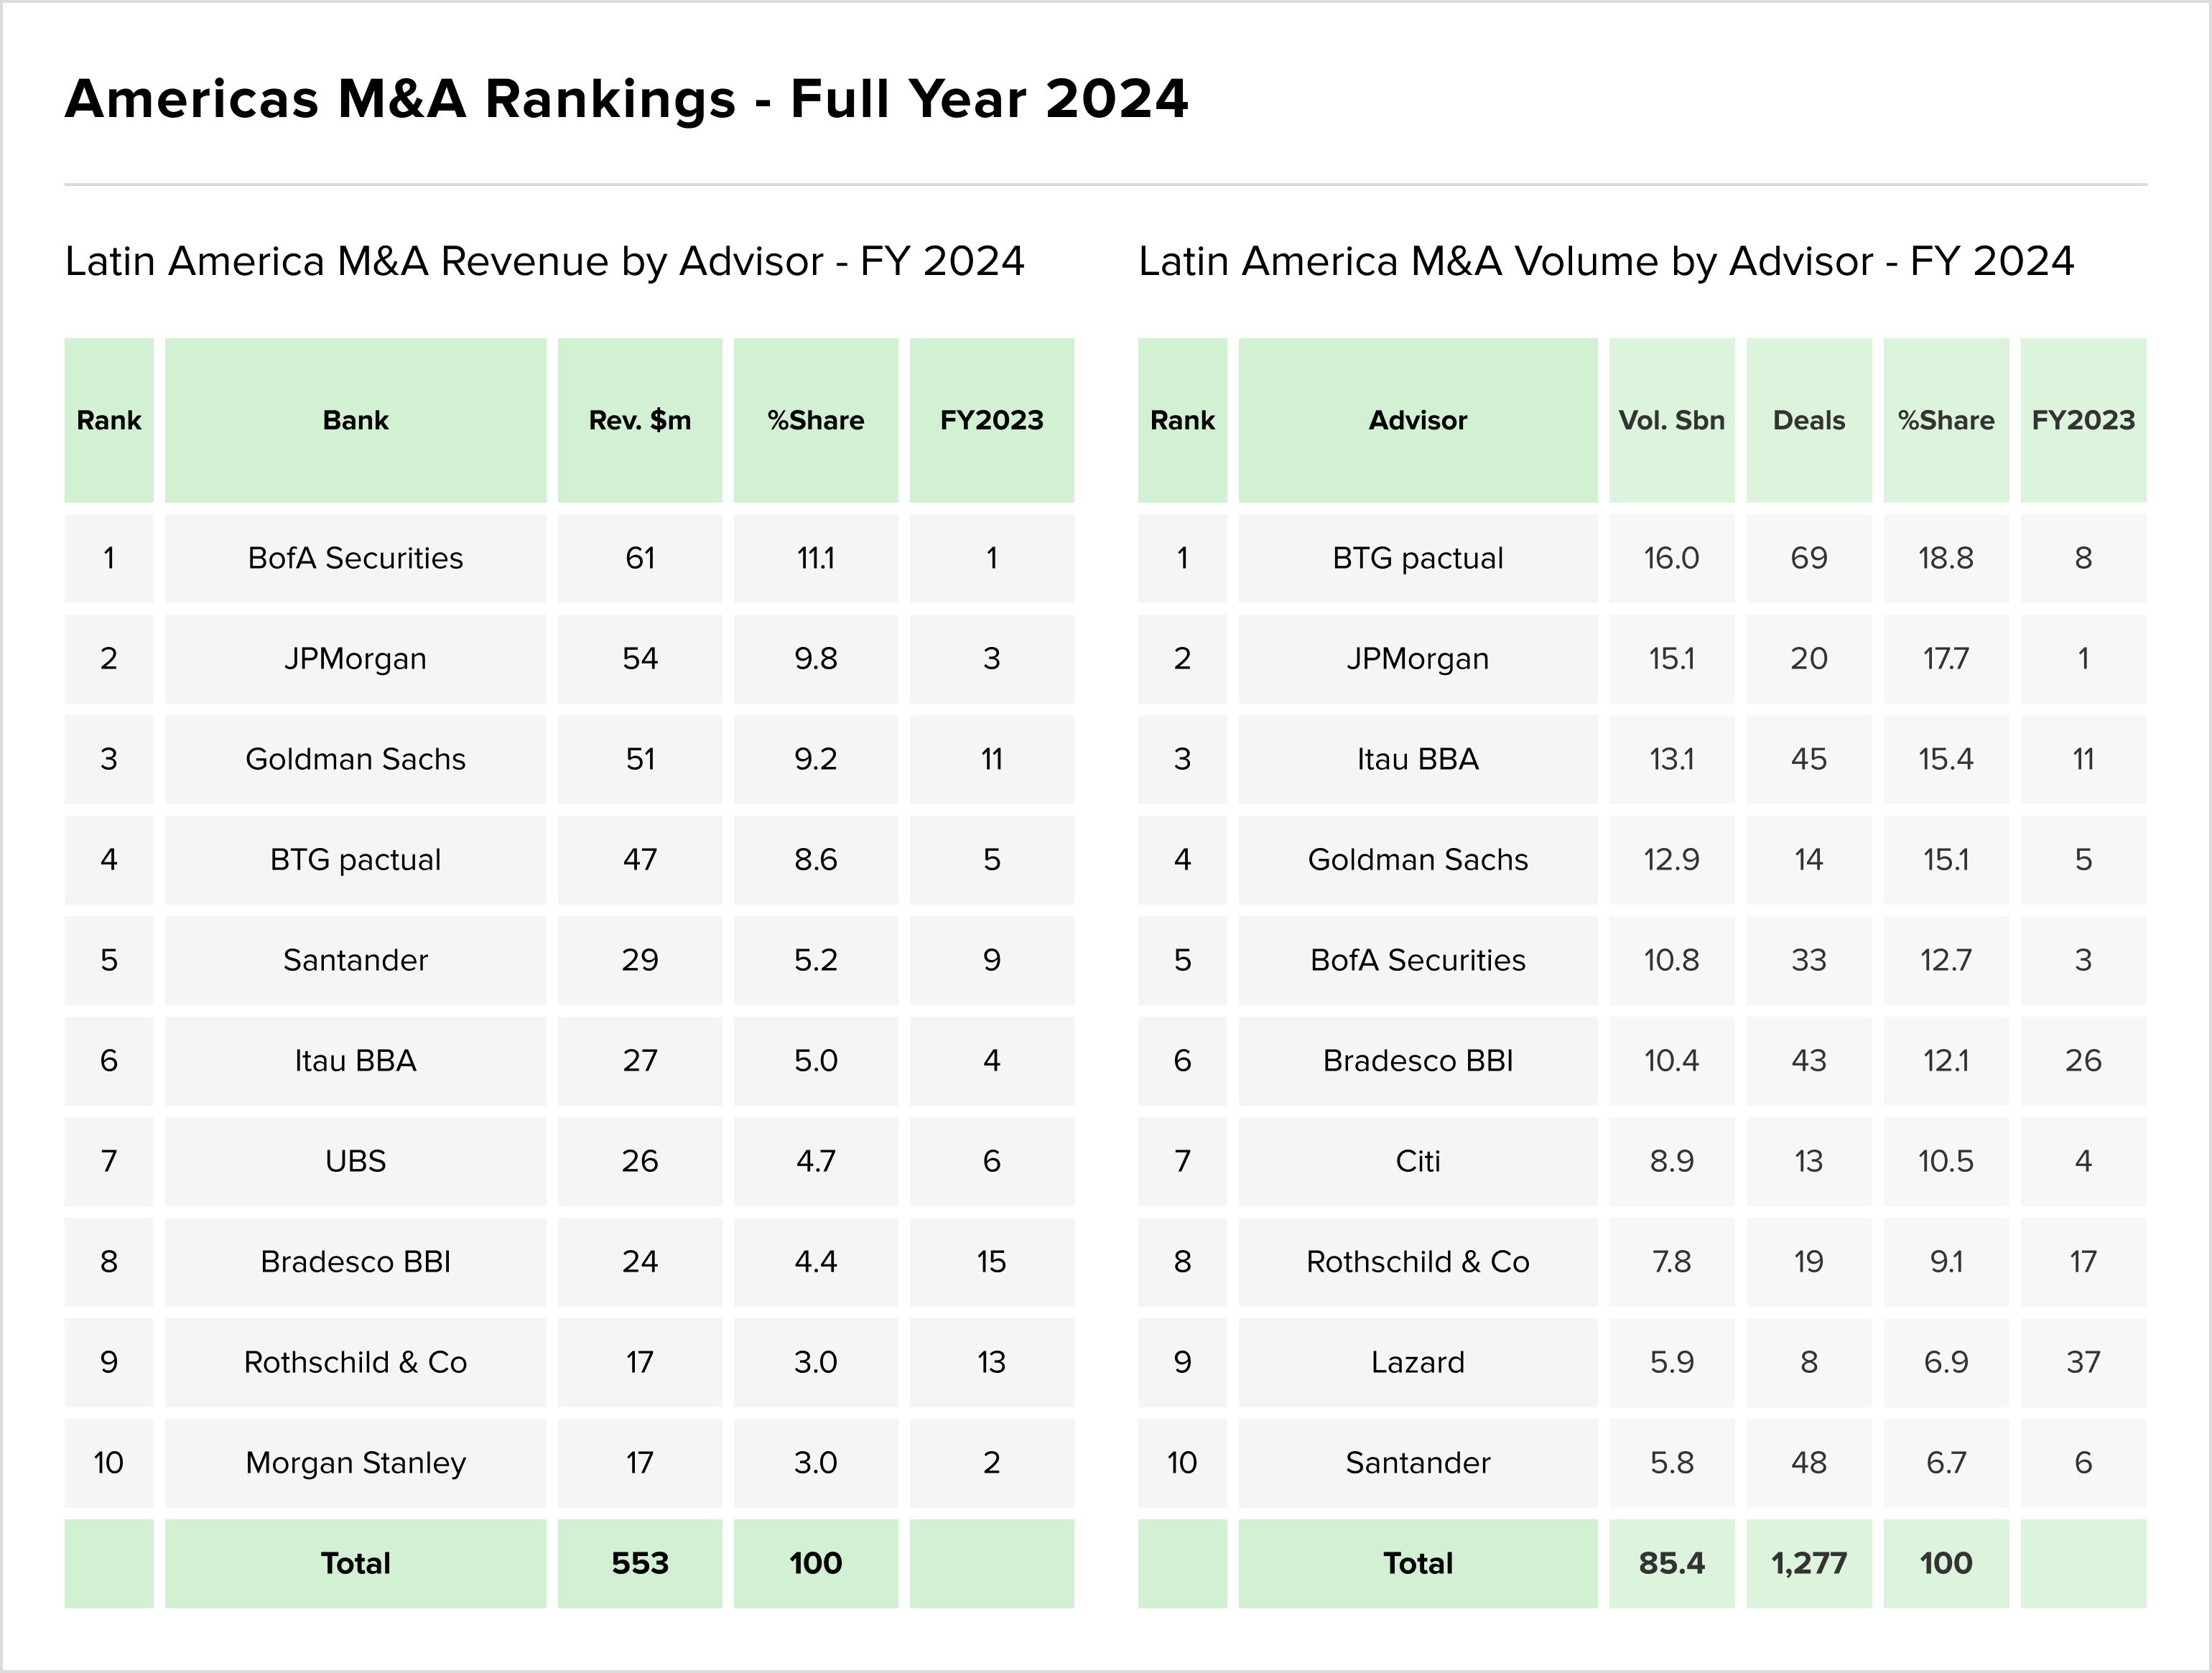Click the 'Deals' column header

pos(1808,420)
